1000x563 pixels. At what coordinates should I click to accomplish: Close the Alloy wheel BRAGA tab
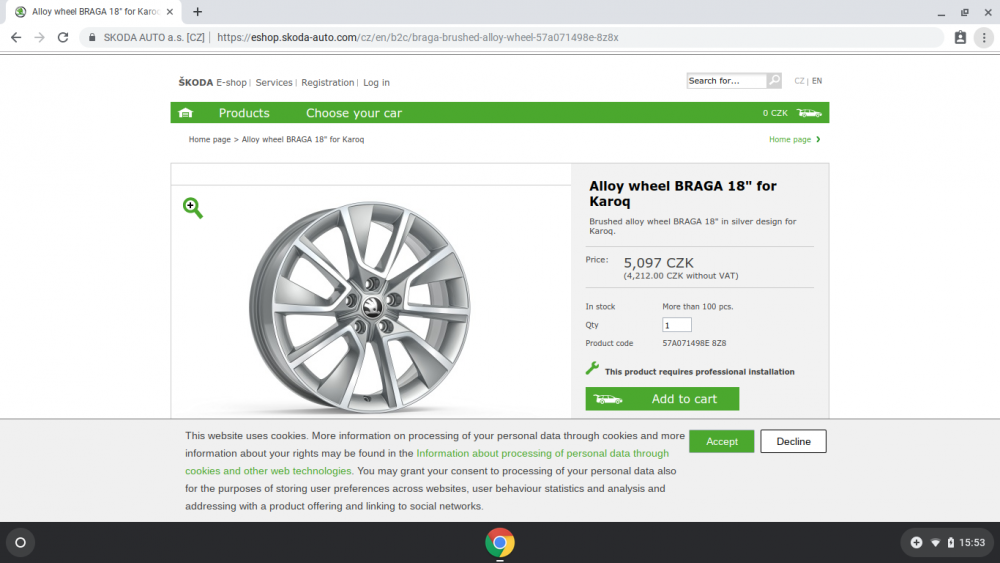[x=170, y=11]
